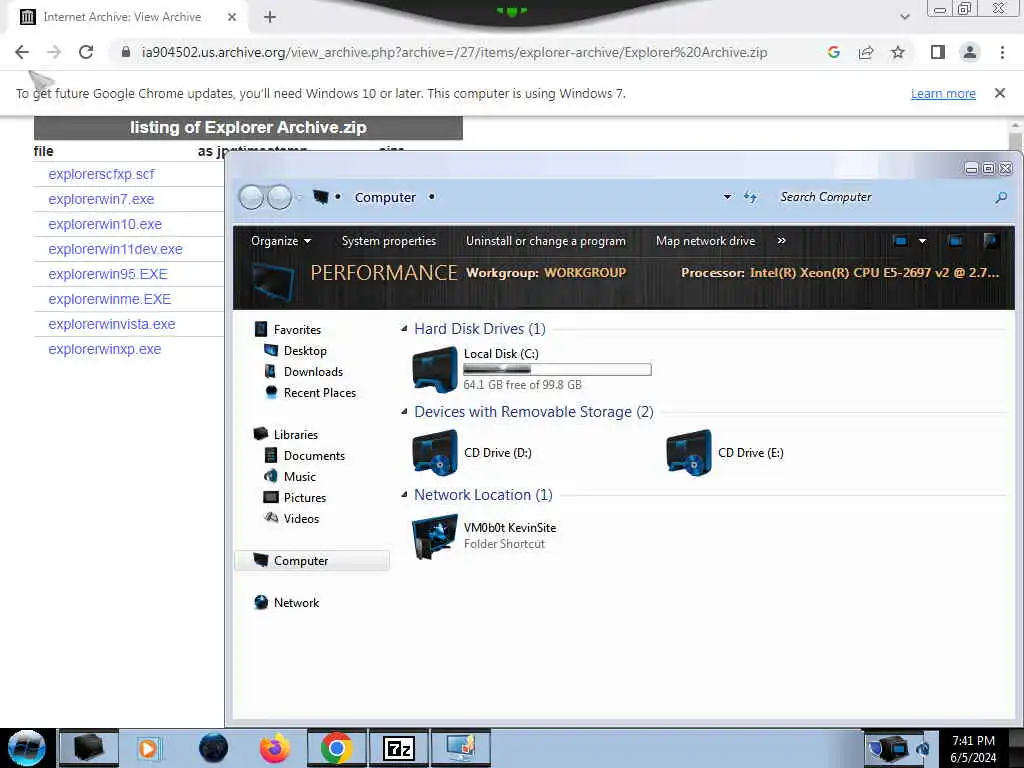Open Explorer address history dropdown
1024x768 pixels.
point(727,197)
